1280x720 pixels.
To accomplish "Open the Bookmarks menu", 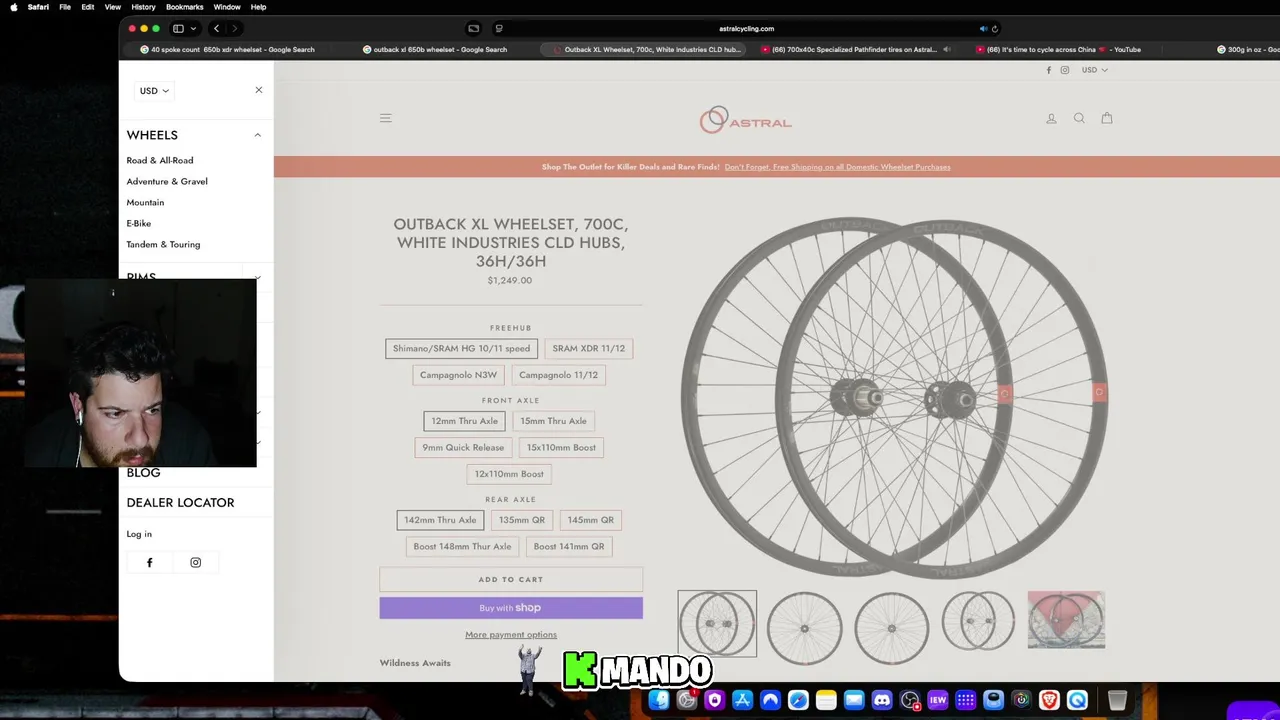I will [184, 7].
